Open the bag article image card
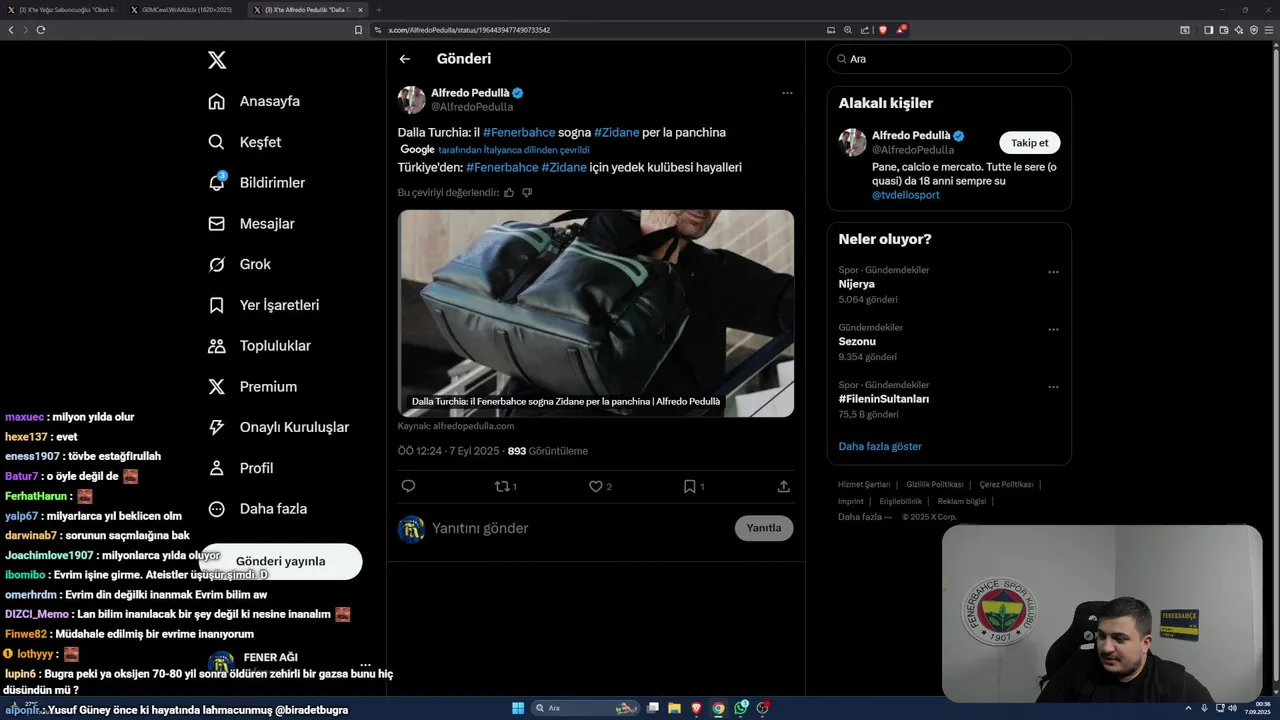Image resolution: width=1280 pixels, height=720 pixels. click(x=596, y=313)
